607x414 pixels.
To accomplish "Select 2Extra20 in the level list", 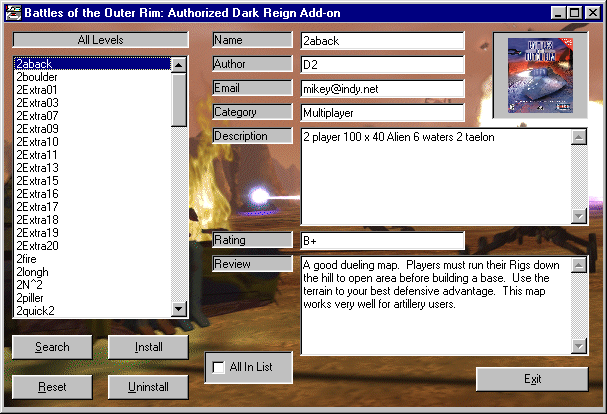I will click(93, 246).
